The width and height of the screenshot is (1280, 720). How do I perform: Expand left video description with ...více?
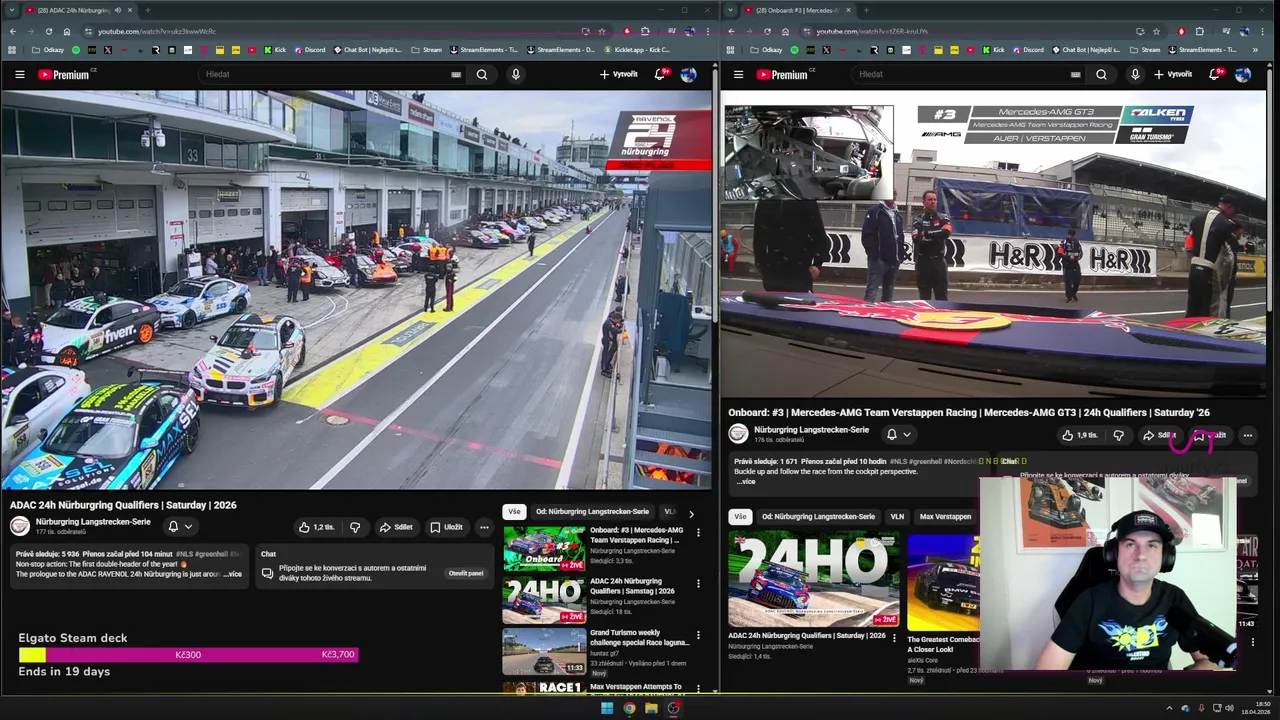pos(232,574)
